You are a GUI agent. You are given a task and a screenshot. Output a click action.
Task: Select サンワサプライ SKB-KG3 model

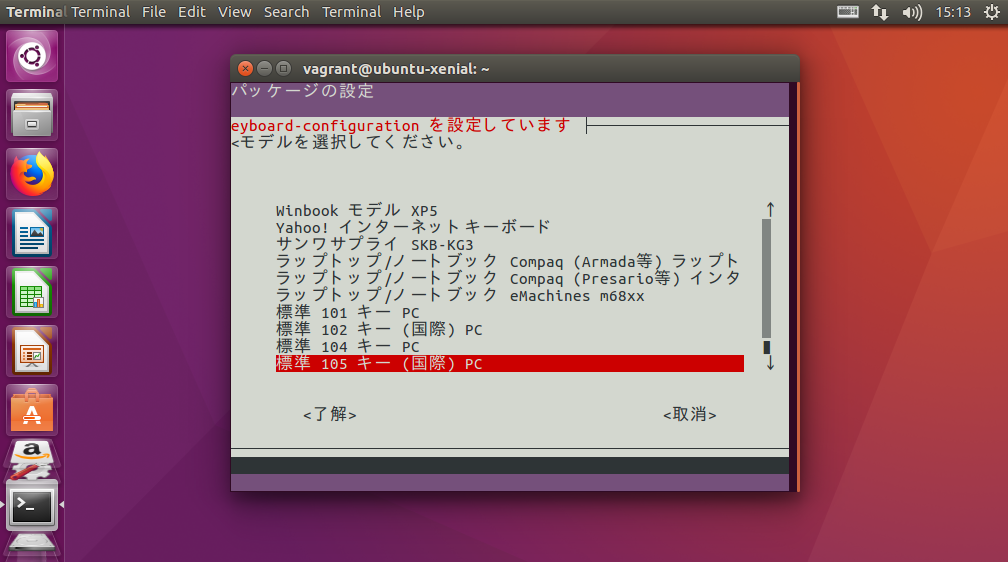click(510, 244)
